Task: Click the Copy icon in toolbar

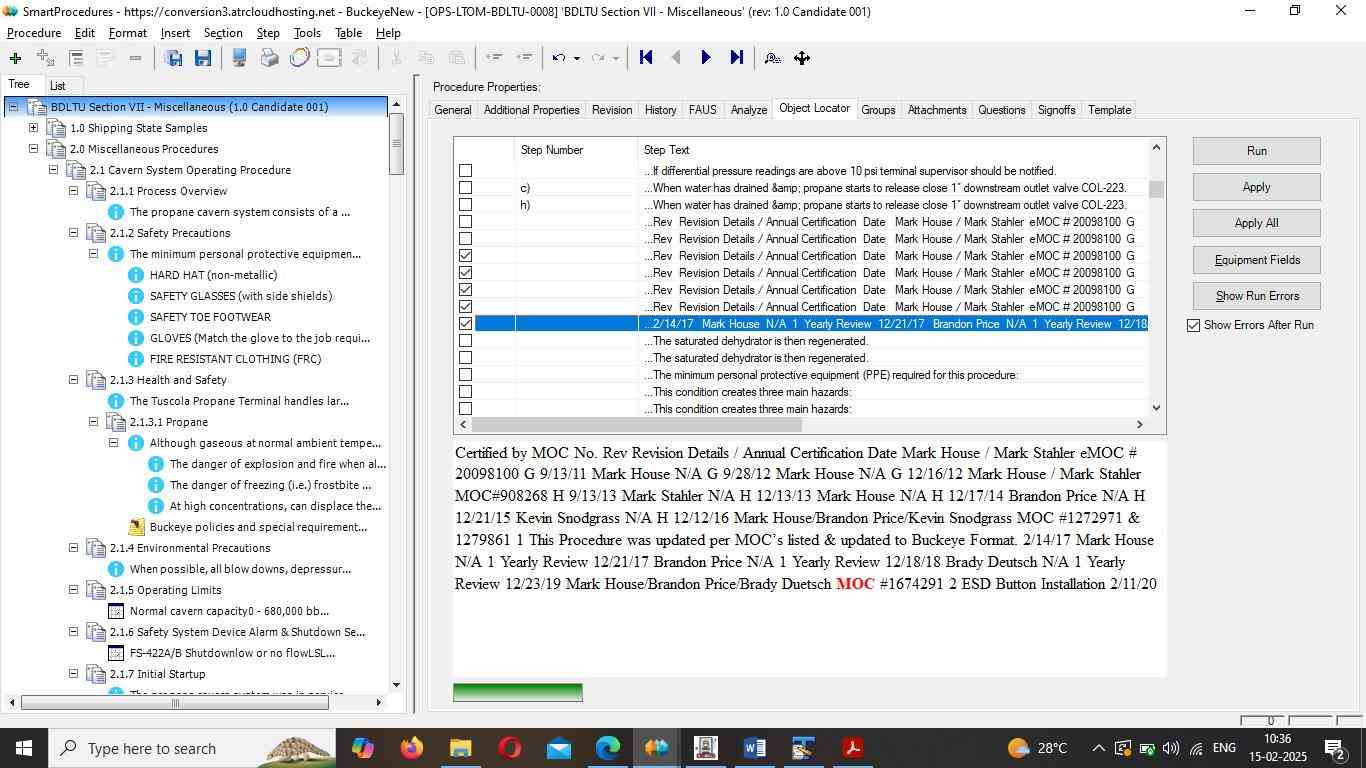Action: pyautogui.click(x=426, y=58)
